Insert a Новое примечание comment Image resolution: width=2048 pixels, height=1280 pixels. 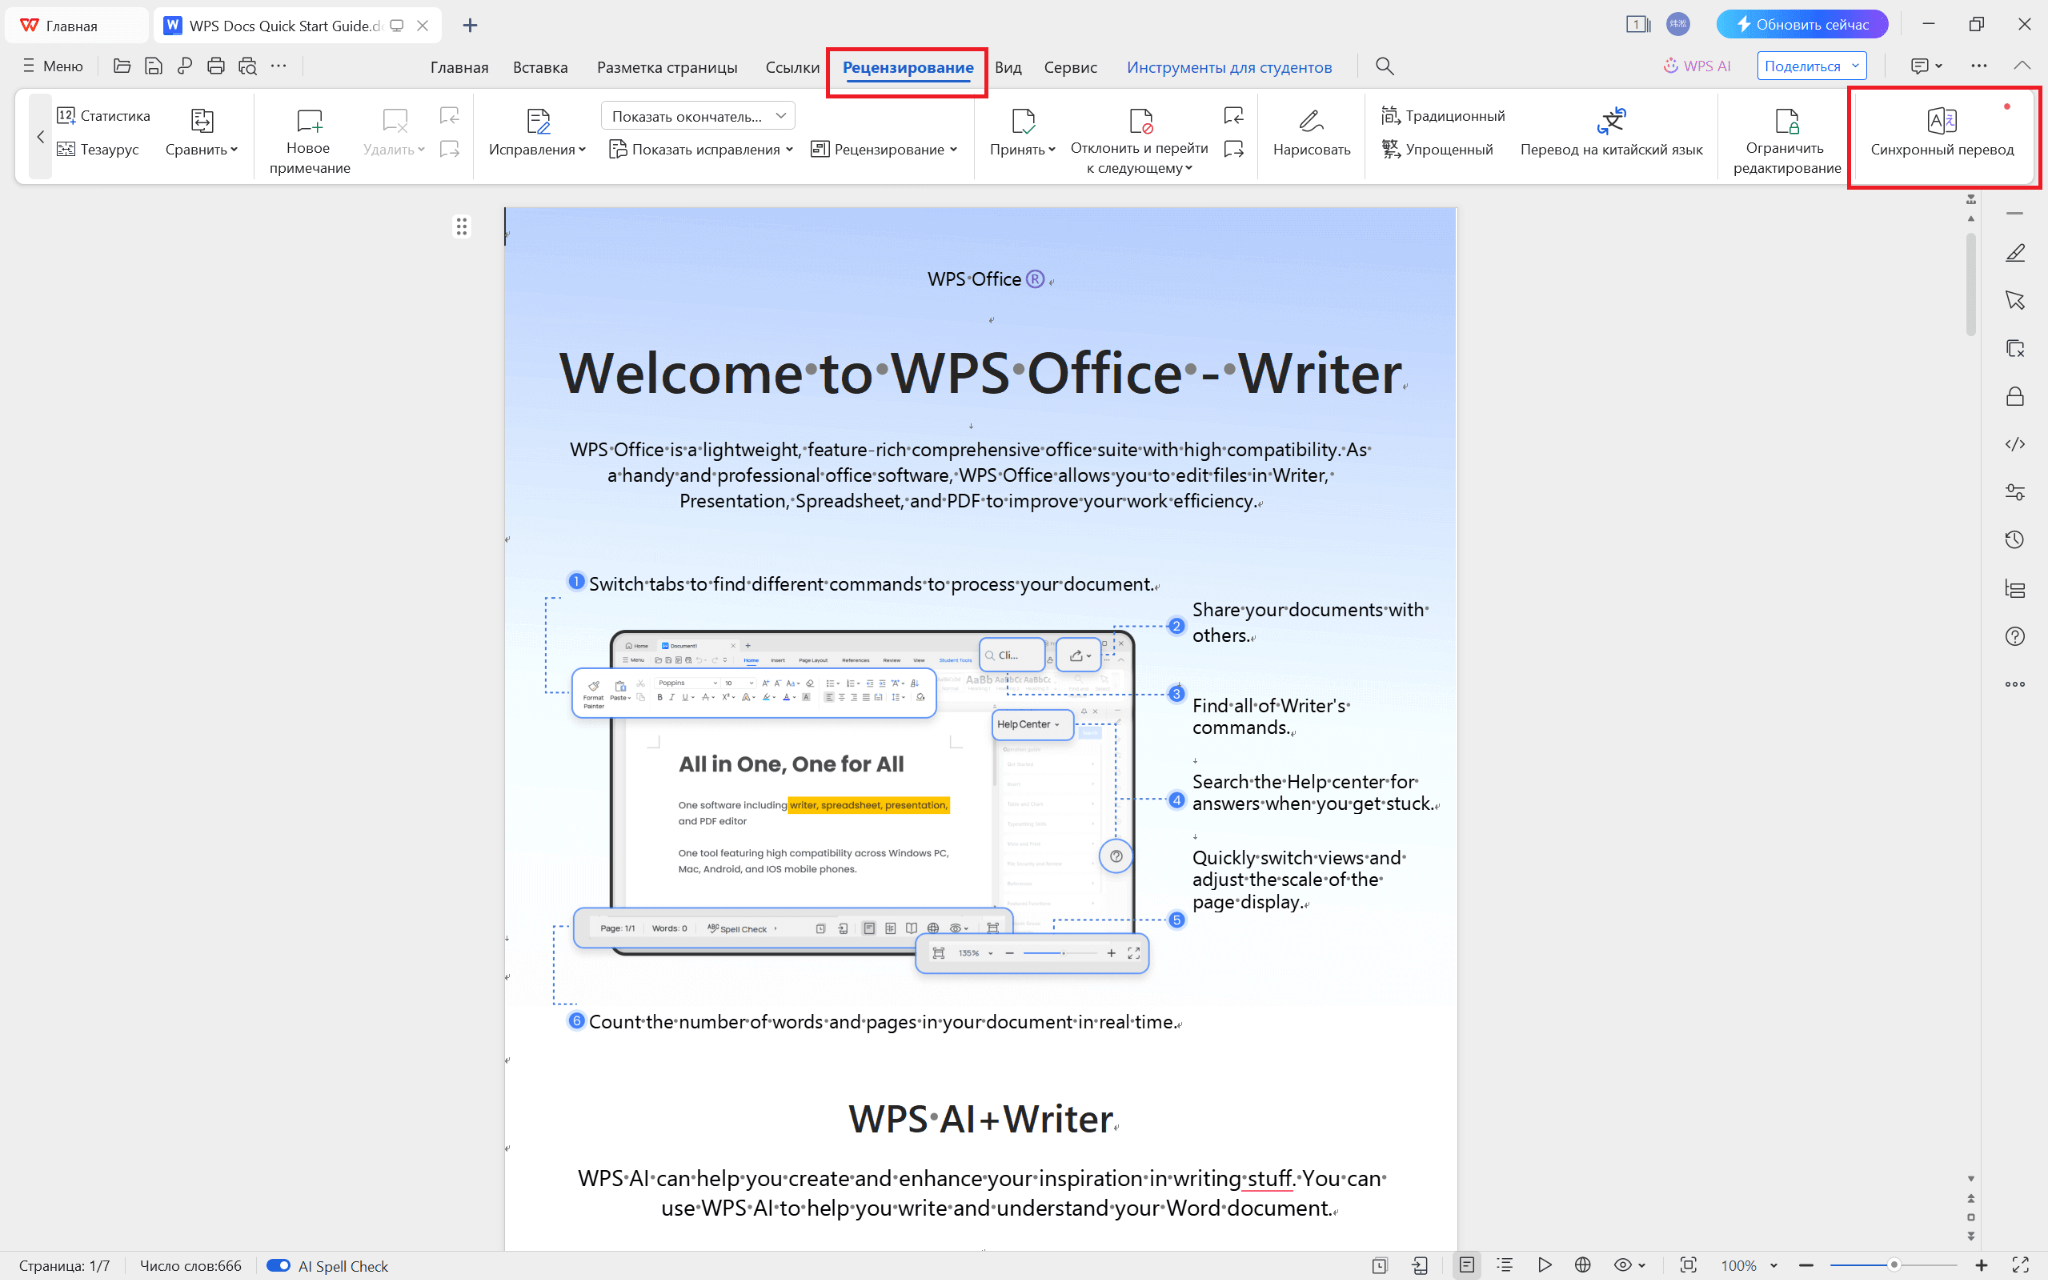click(x=308, y=136)
